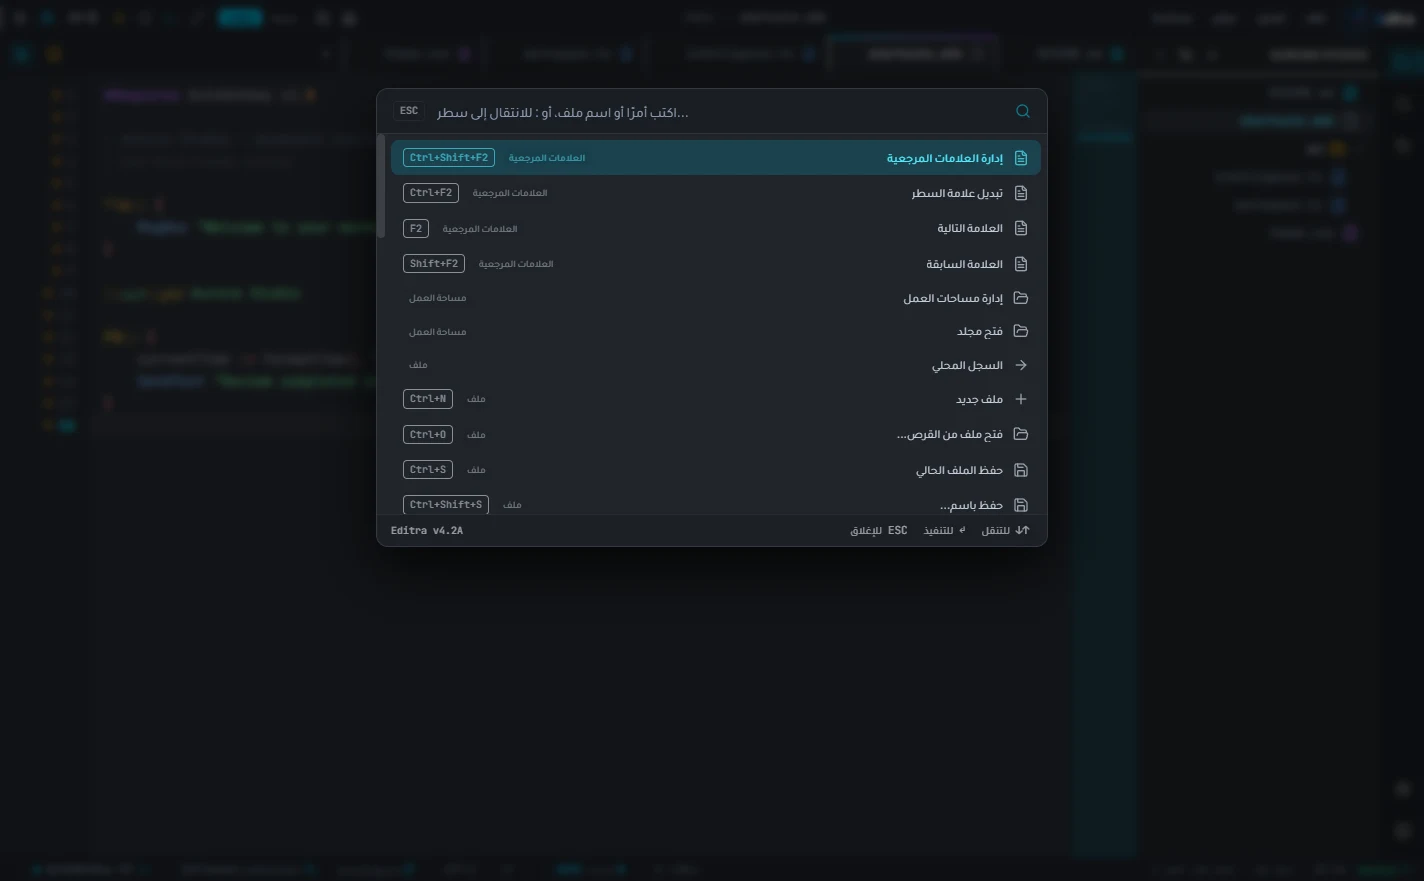
Task: Focus the command search input field
Action: coord(720,112)
